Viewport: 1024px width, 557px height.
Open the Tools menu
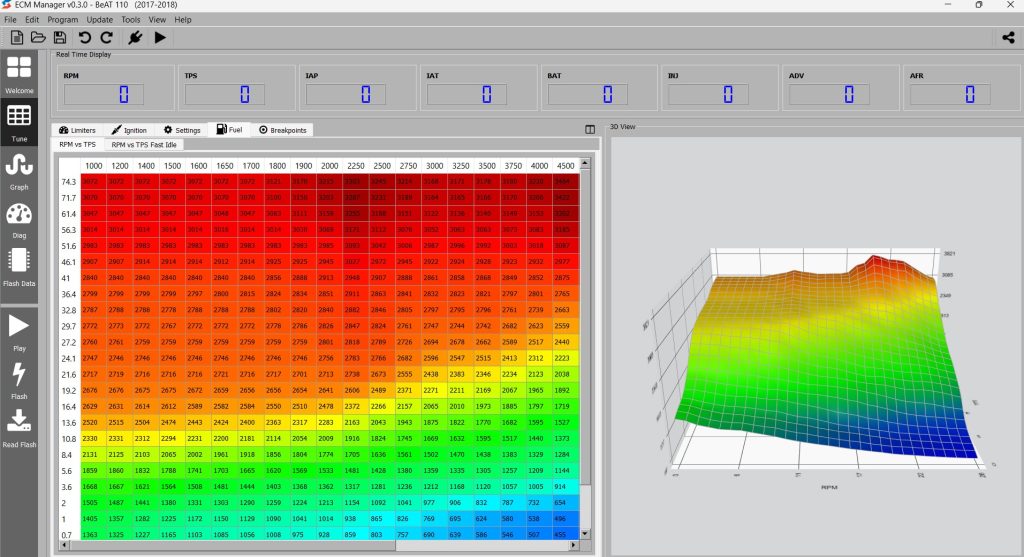point(131,20)
